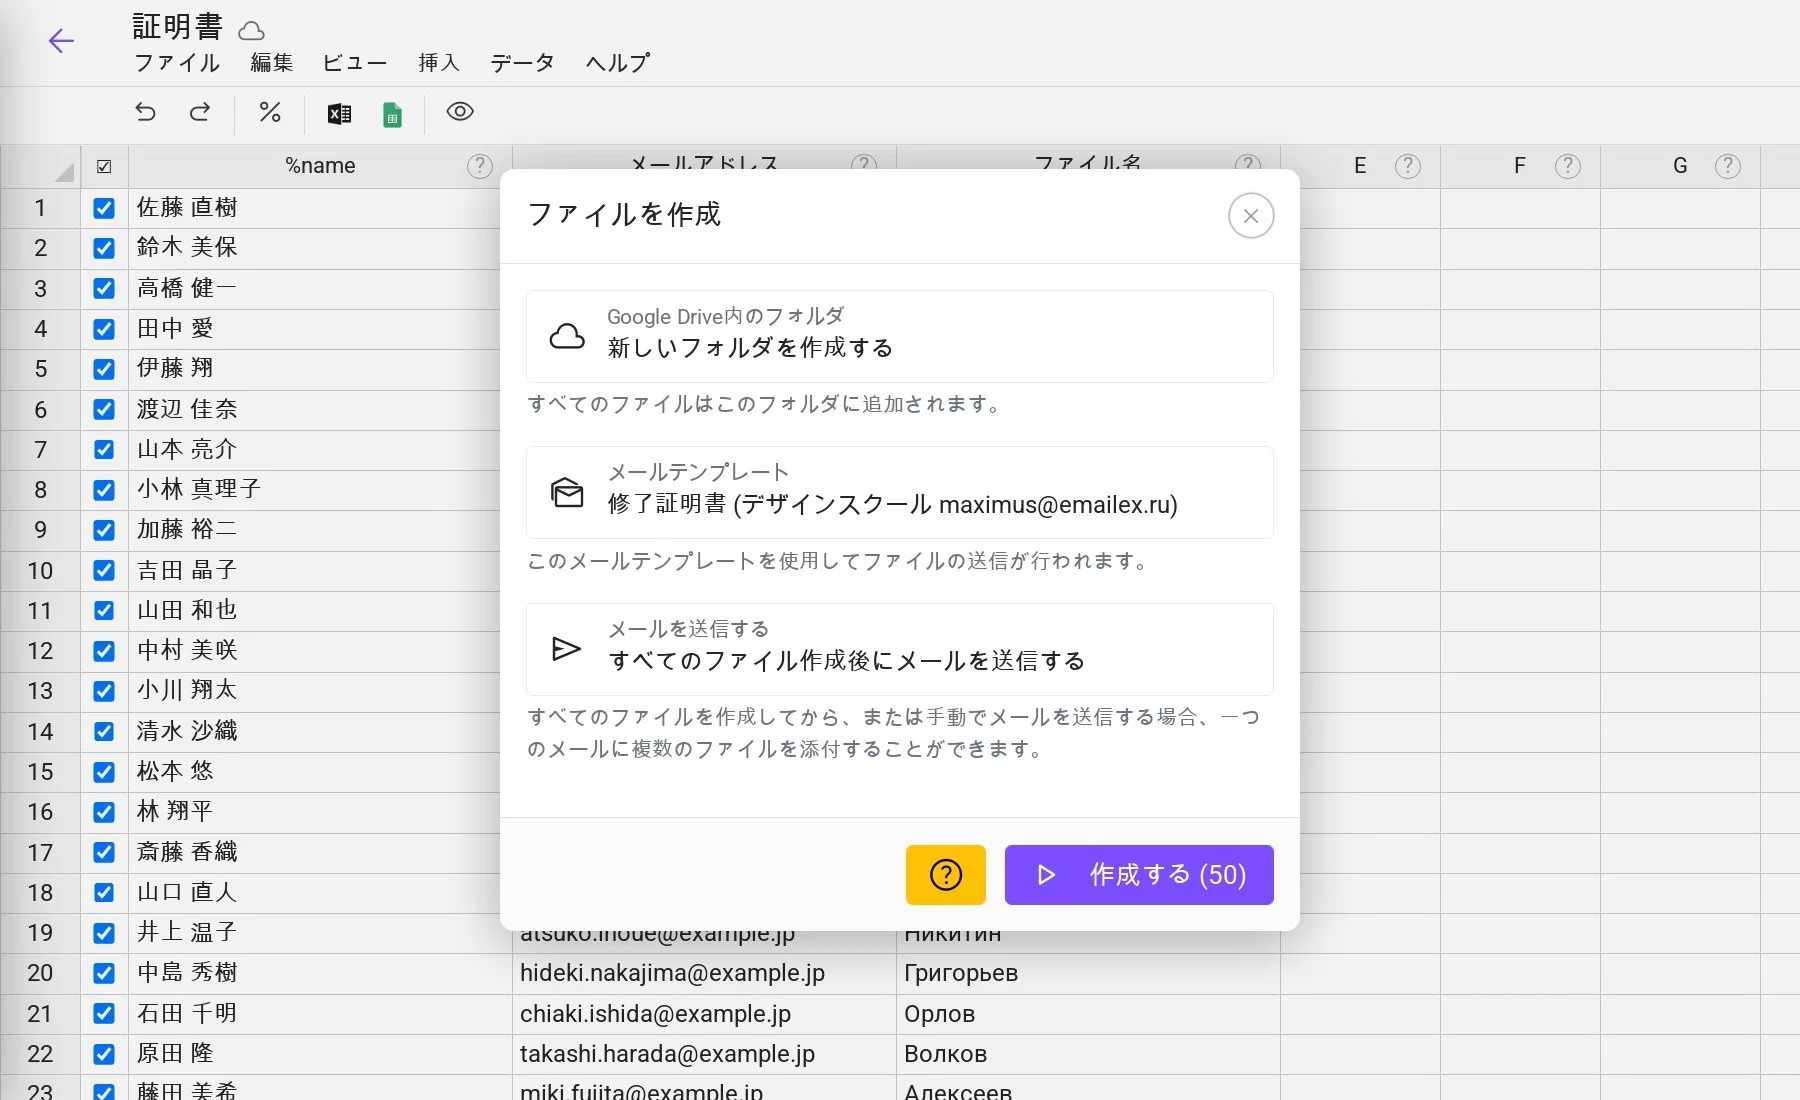Viewport: 1800px width, 1100px height.
Task: Click cell chiaki.ishida@example.jp
Action: [704, 1014]
